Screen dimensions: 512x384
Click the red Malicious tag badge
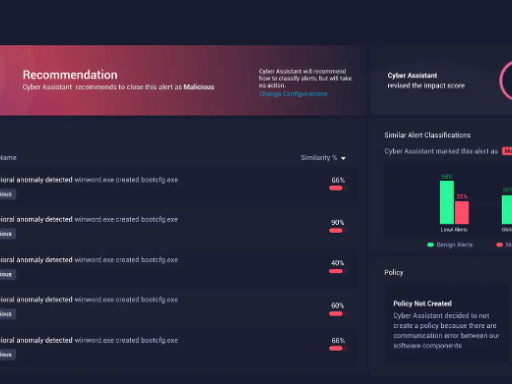pos(507,151)
